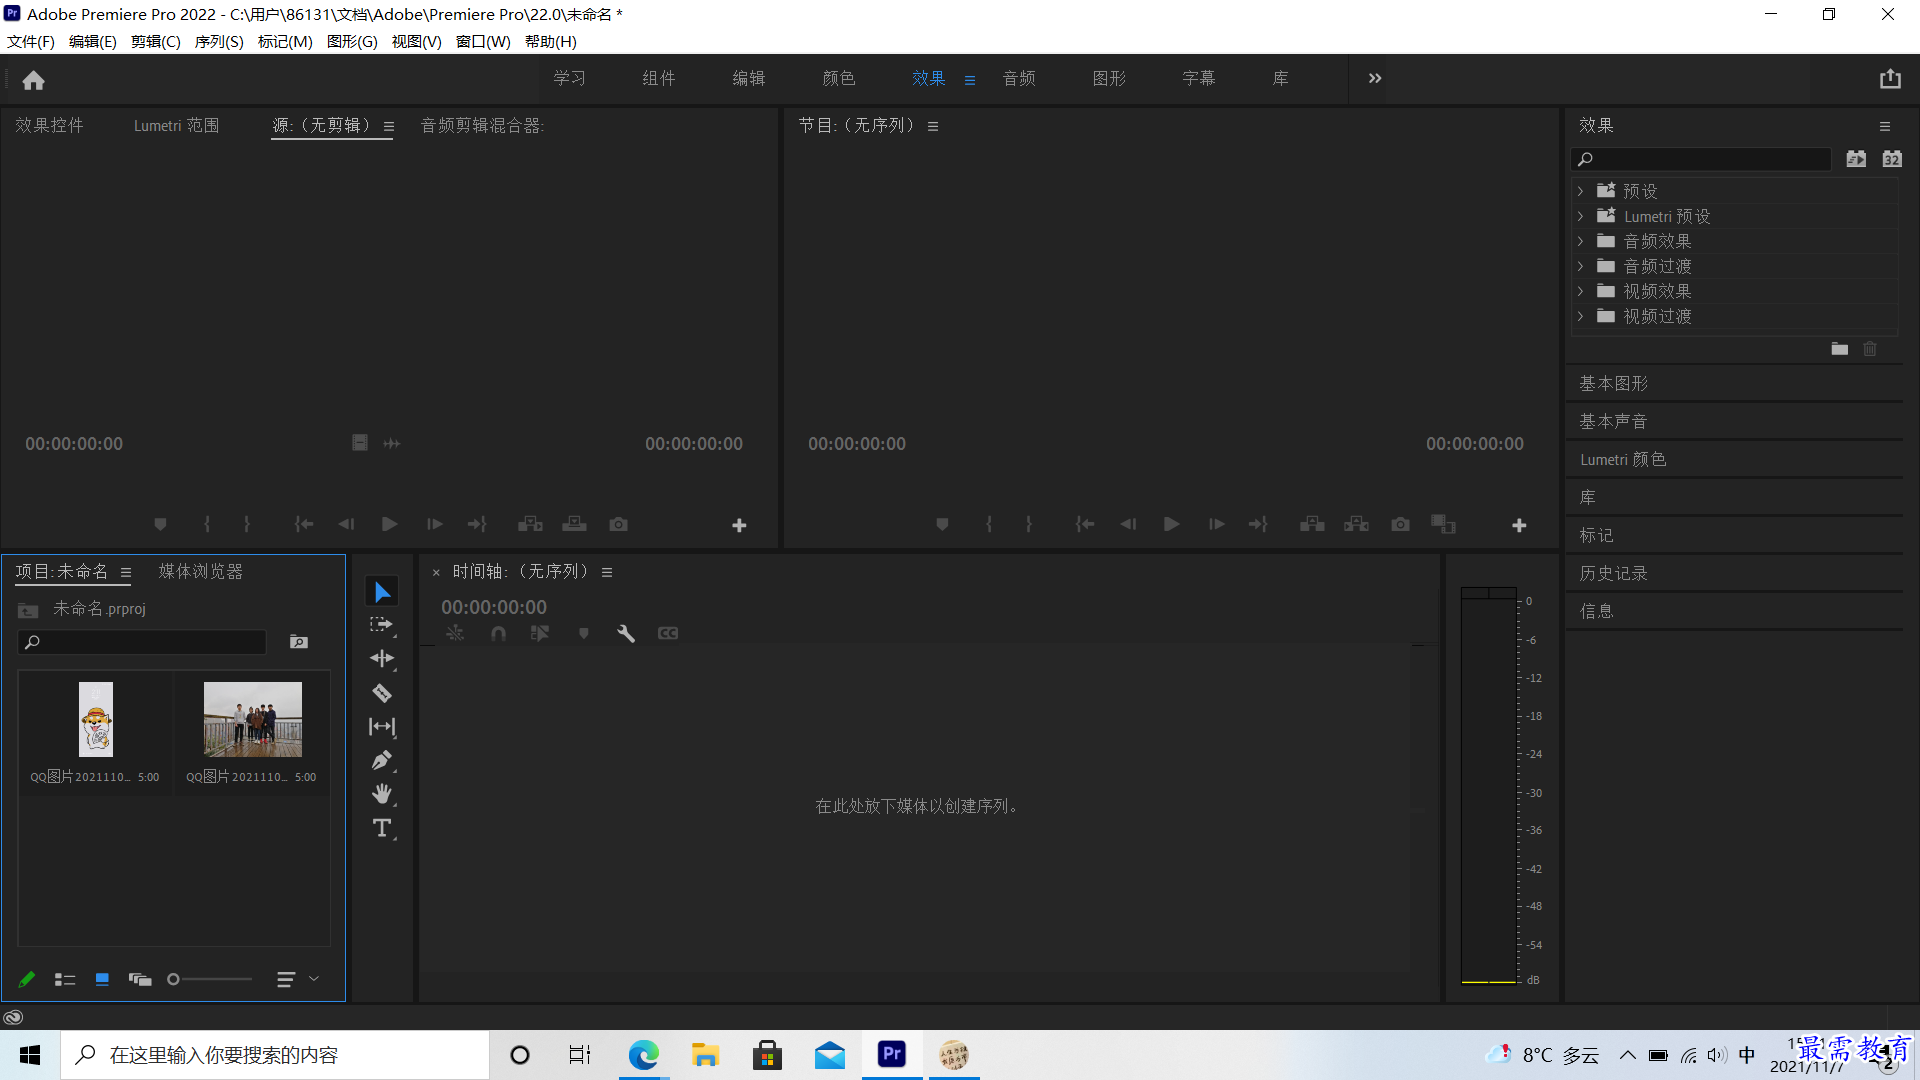Expand the 视频过渡 folder
The width and height of the screenshot is (1920, 1080).
coord(1580,316)
